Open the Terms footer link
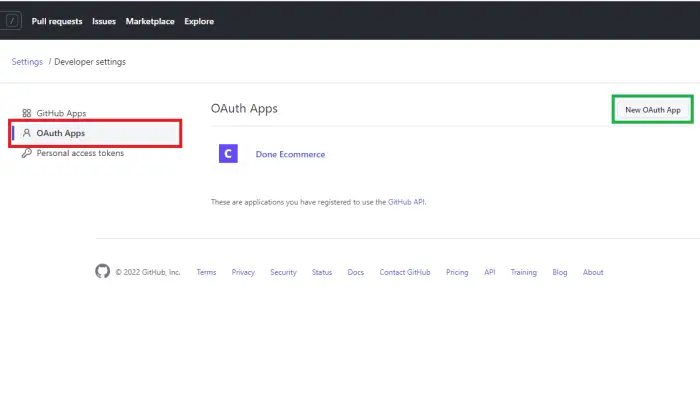 click(x=206, y=272)
